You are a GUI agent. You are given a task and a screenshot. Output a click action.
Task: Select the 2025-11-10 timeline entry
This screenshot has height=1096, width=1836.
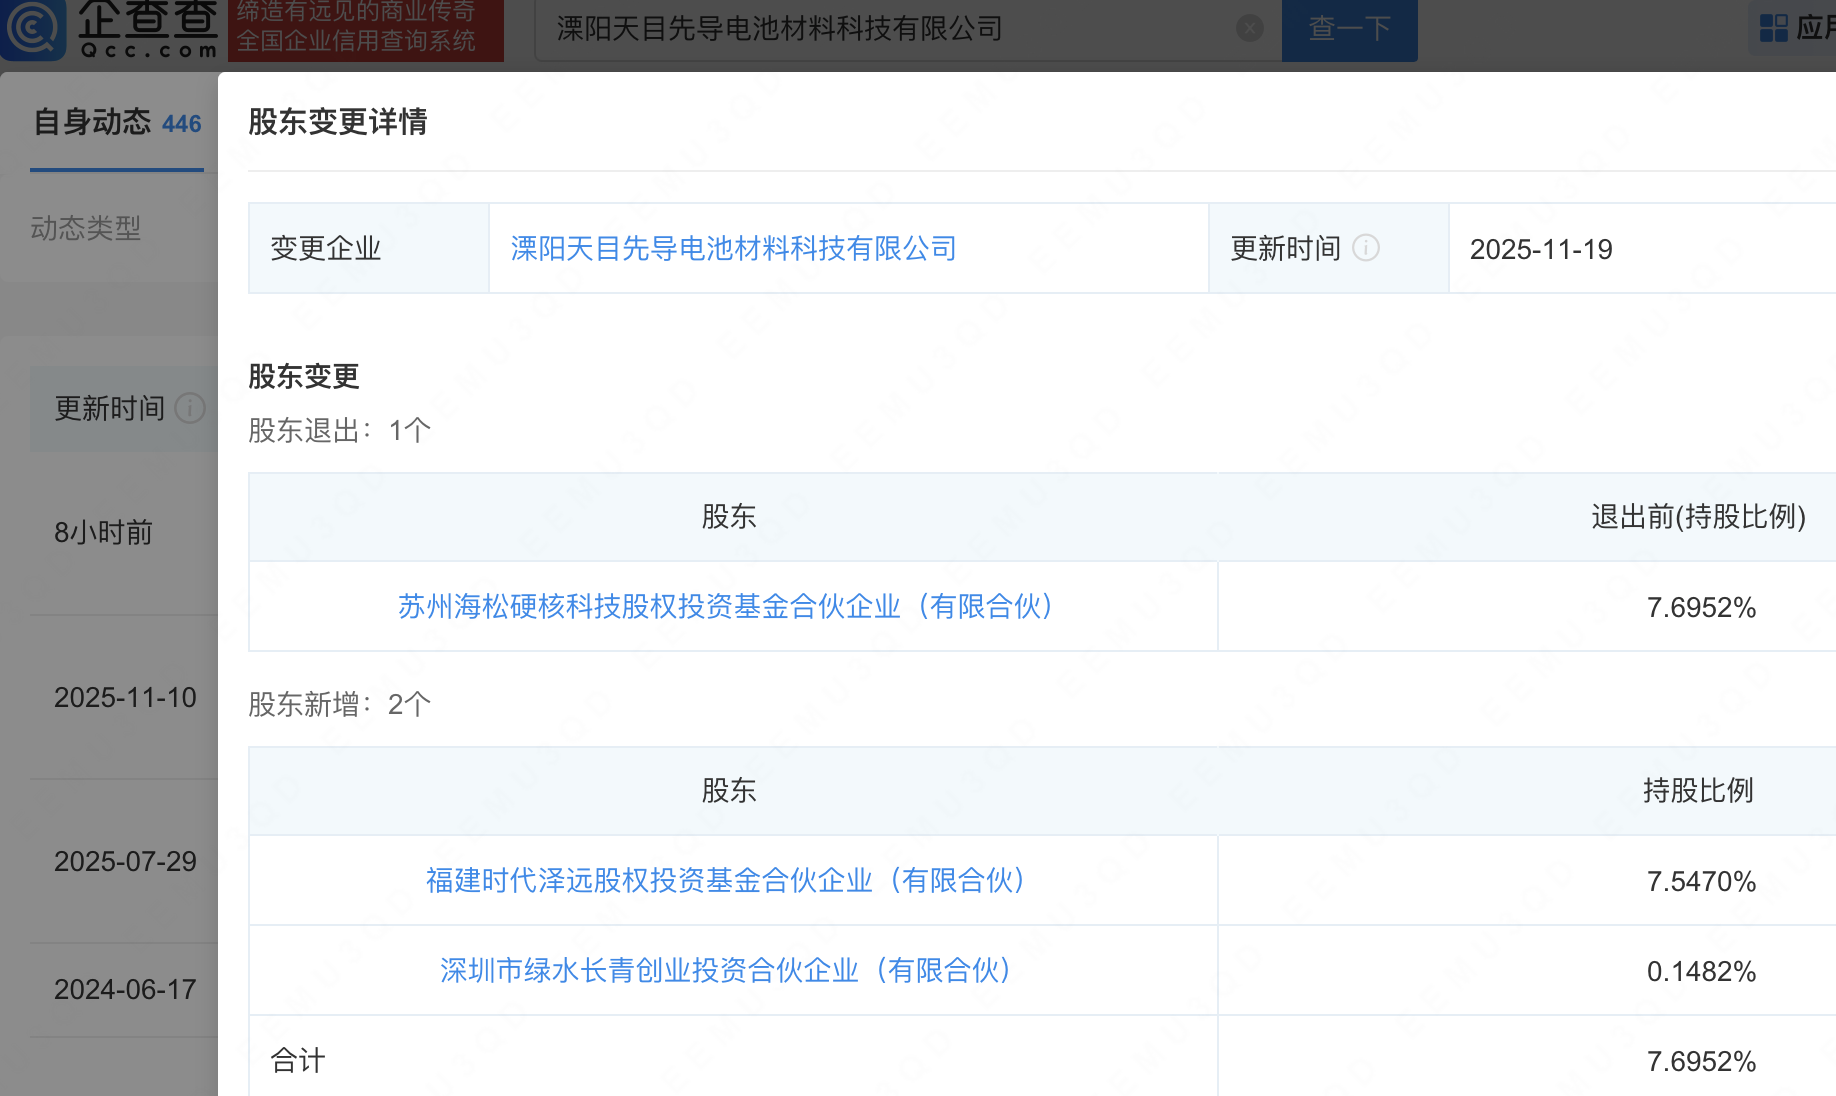125,697
